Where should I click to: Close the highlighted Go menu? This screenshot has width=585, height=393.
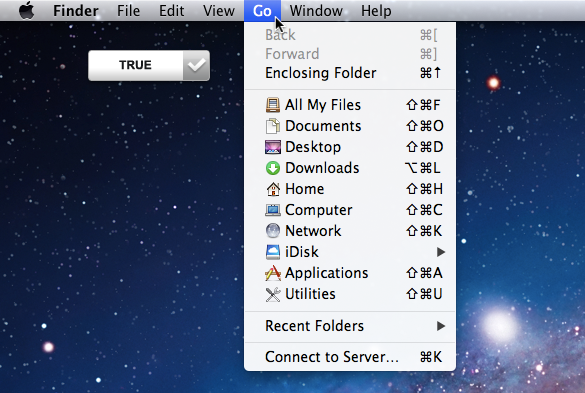pyautogui.click(x=262, y=10)
